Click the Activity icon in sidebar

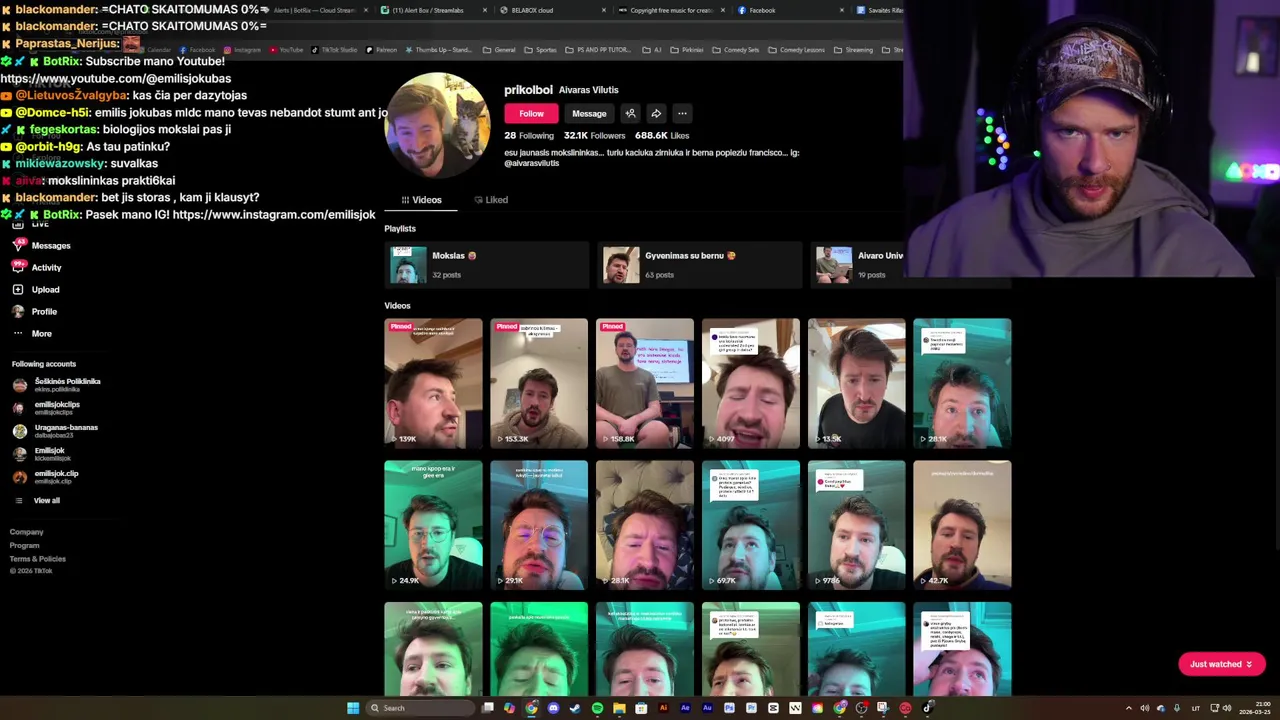point(18,268)
